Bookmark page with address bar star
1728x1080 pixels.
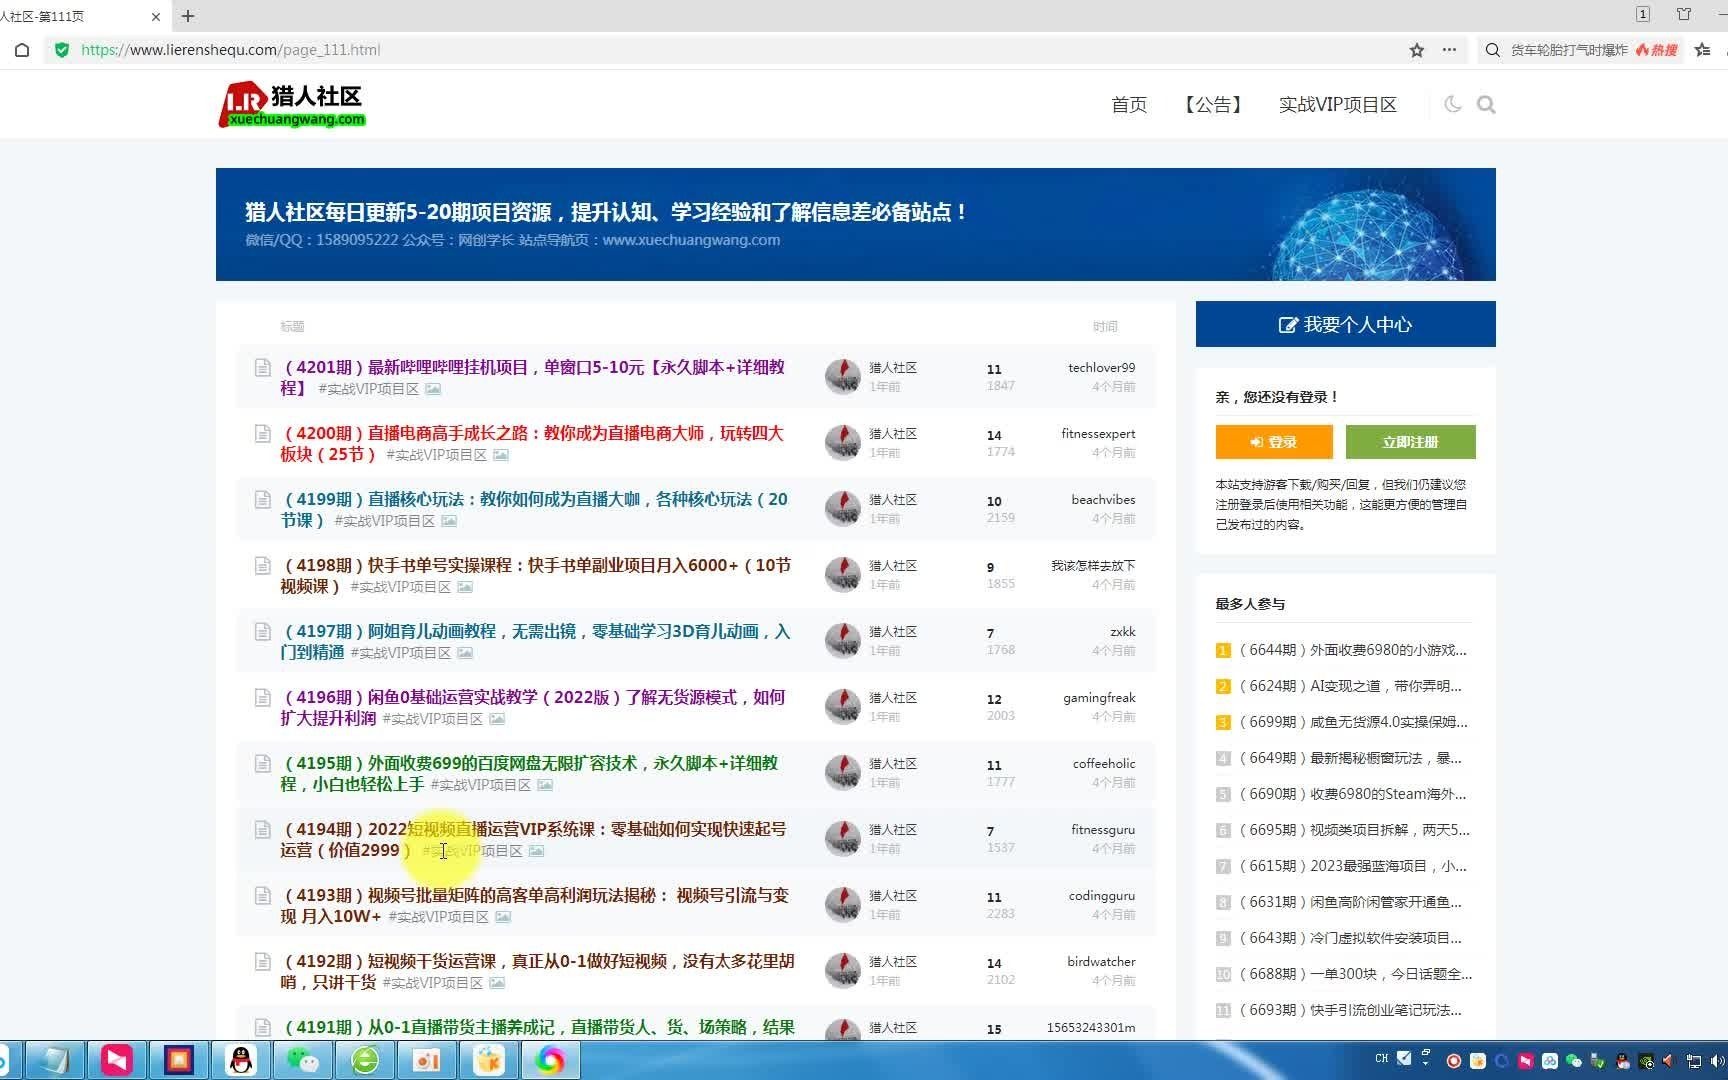pyautogui.click(x=1416, y=50)
